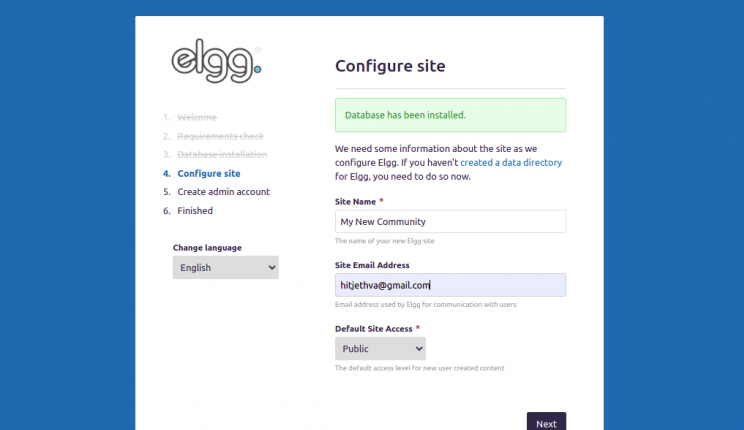
Task: Click the Default Site Access label
Action: point(375,328)
